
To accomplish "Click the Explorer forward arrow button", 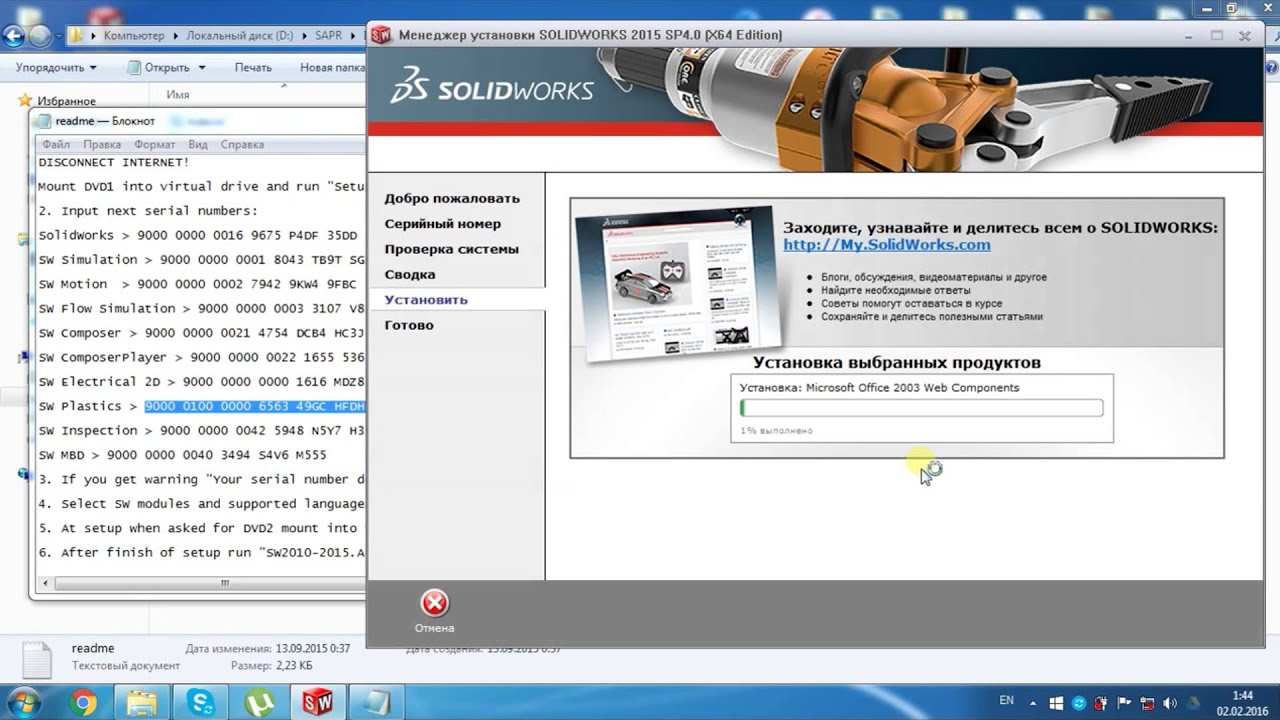I will [38, 37].
